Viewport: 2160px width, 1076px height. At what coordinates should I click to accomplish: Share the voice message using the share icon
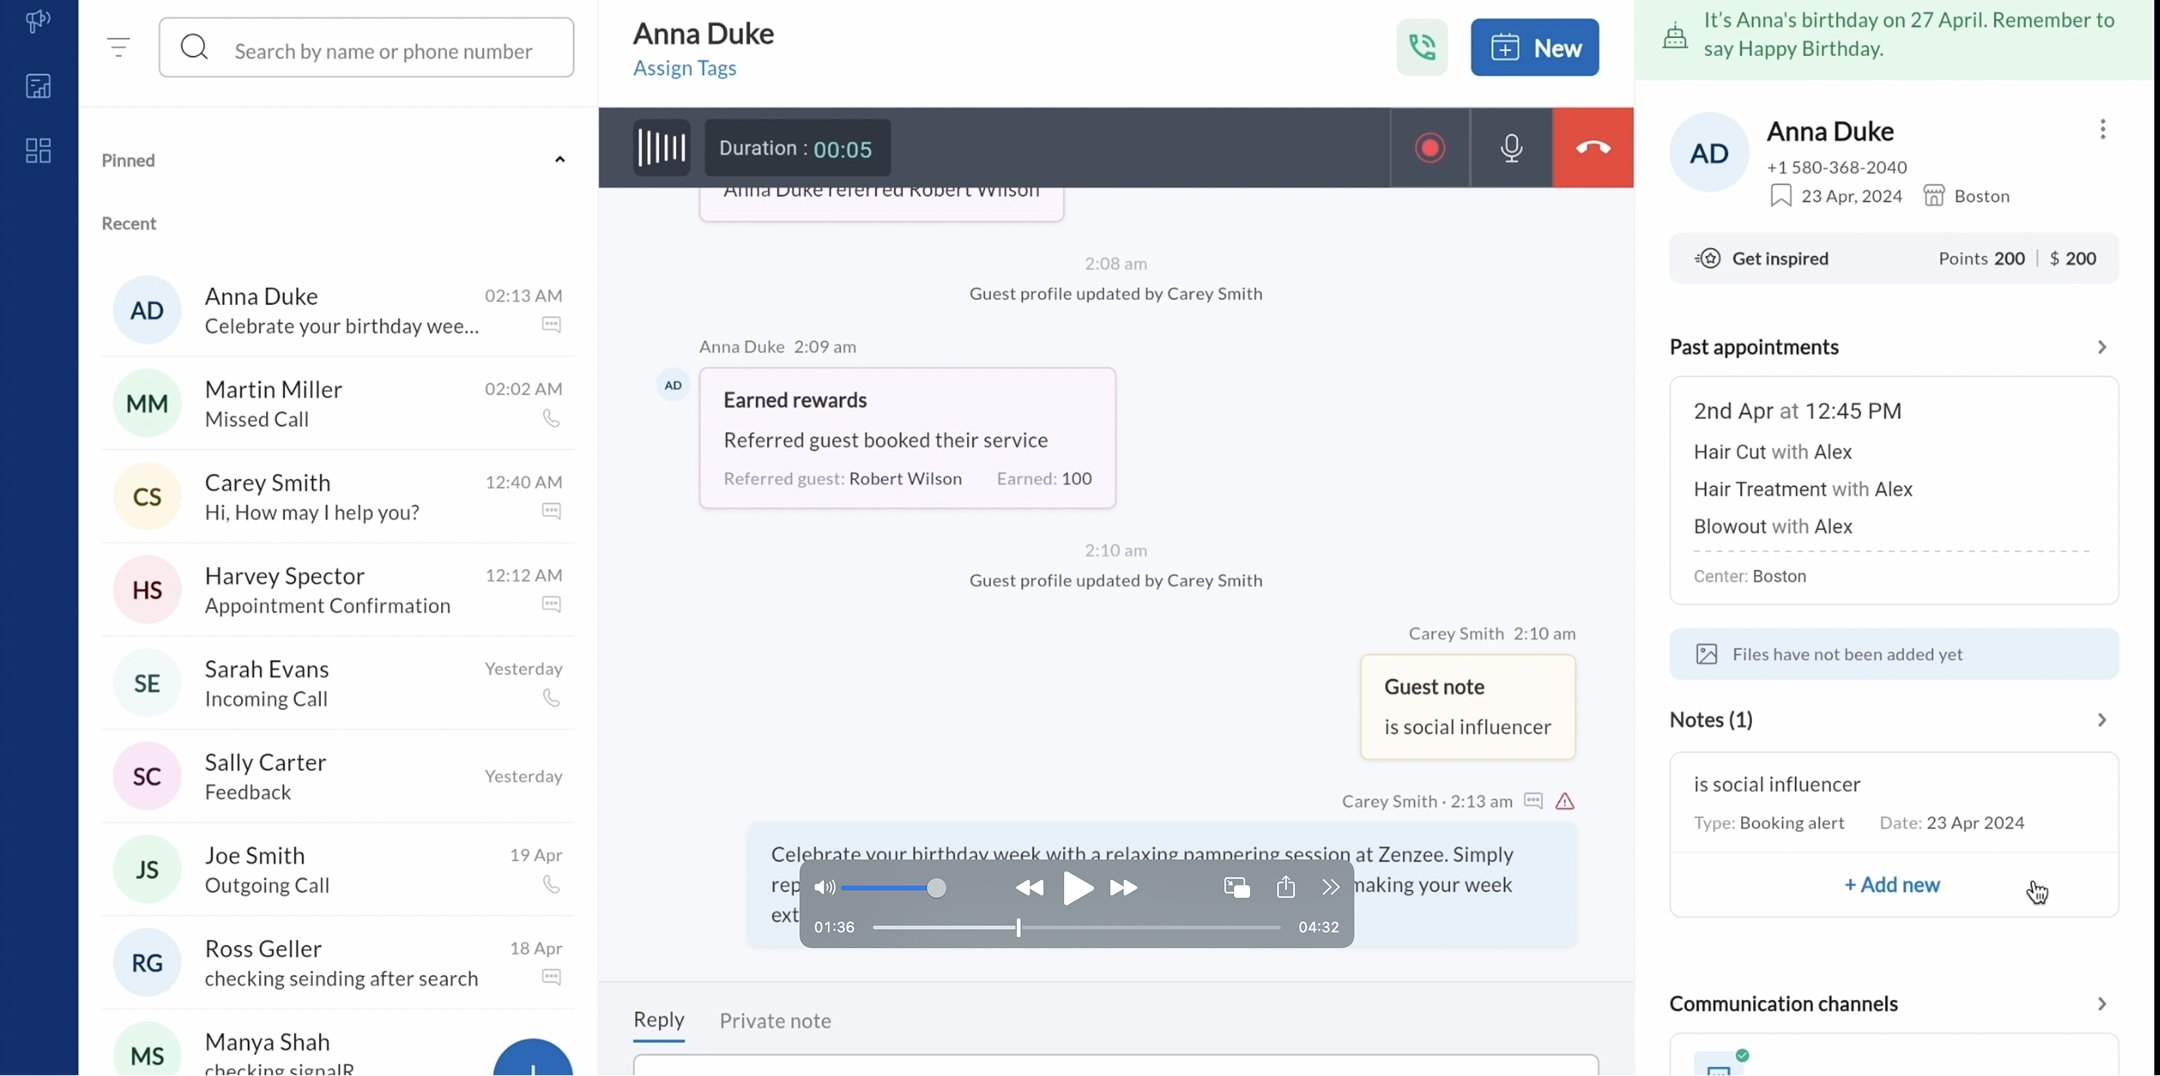(x=1285, y=887)
